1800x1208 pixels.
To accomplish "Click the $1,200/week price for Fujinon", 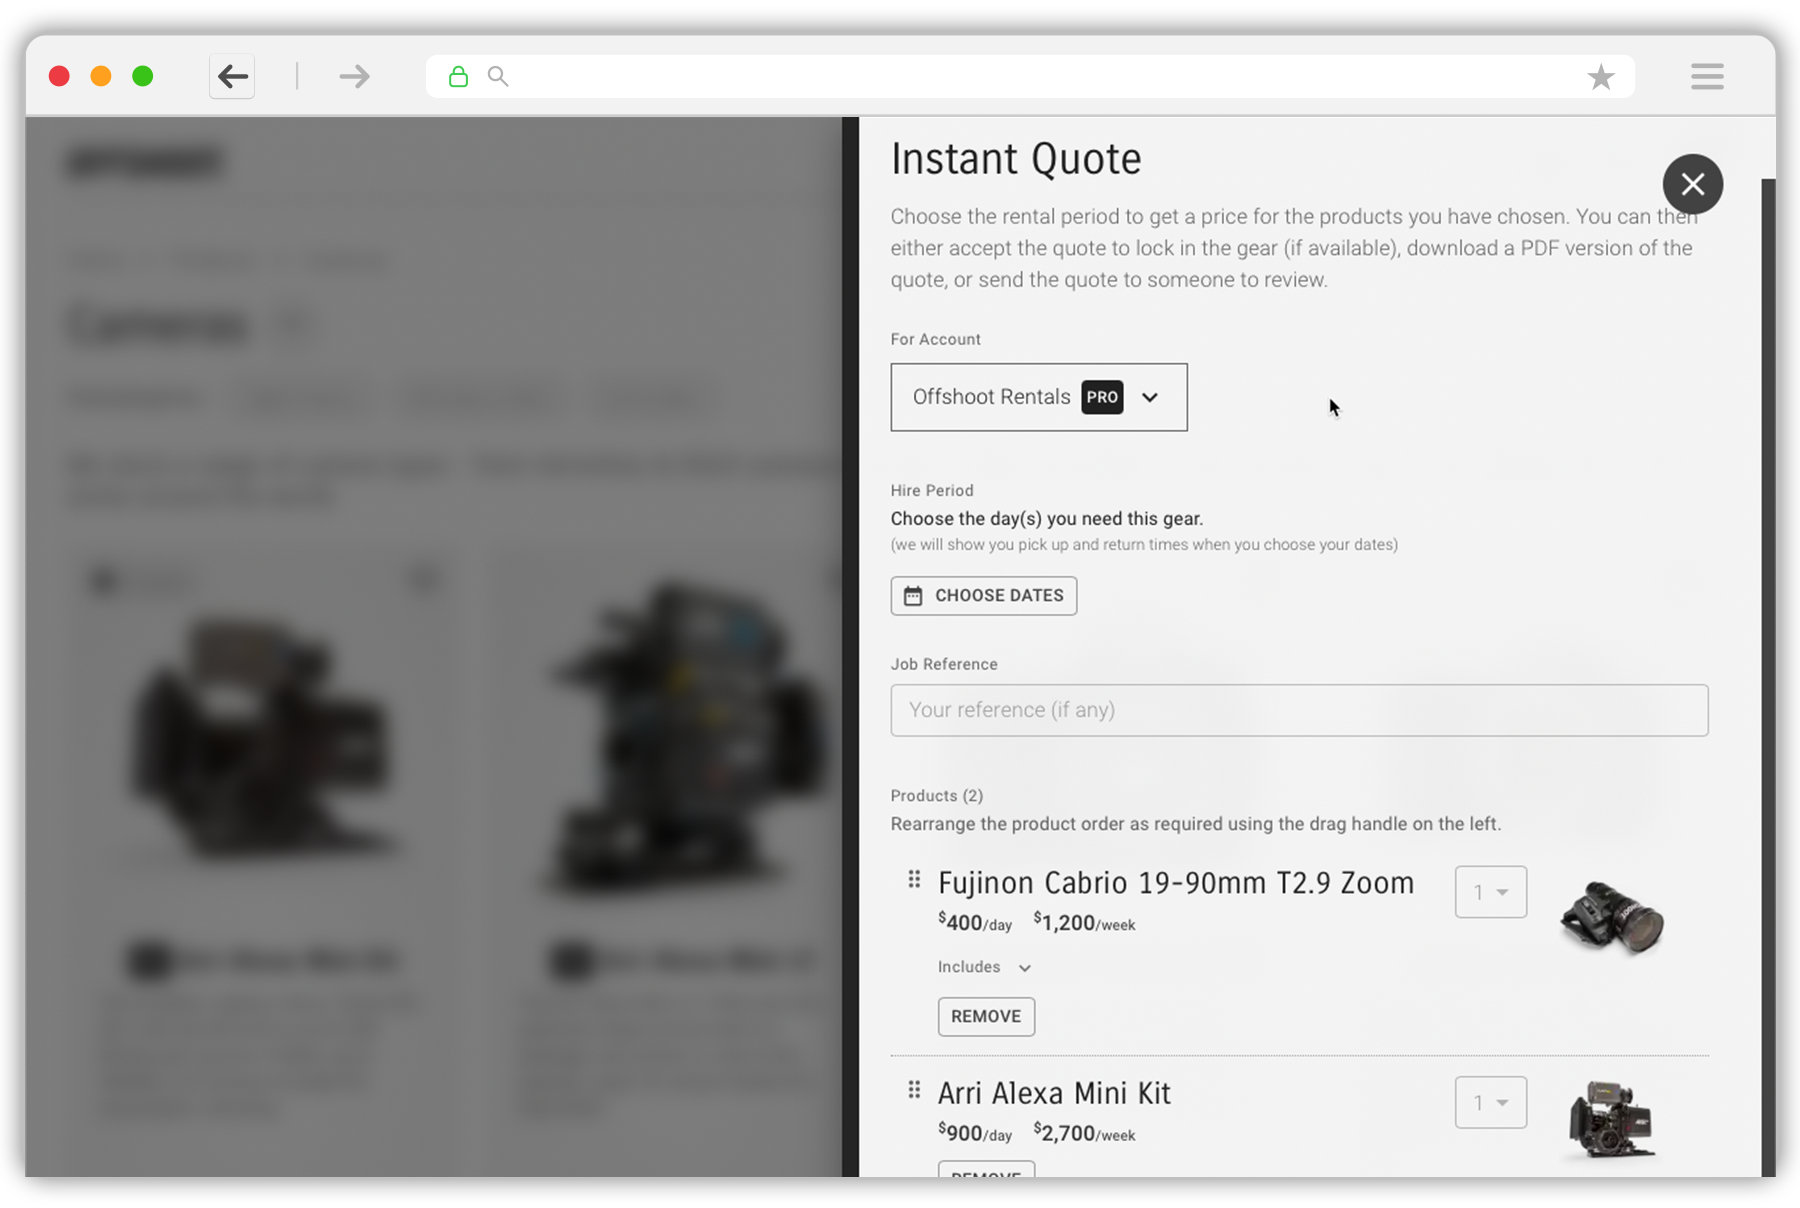I will pyautogui.click(x=1084, y=923).
